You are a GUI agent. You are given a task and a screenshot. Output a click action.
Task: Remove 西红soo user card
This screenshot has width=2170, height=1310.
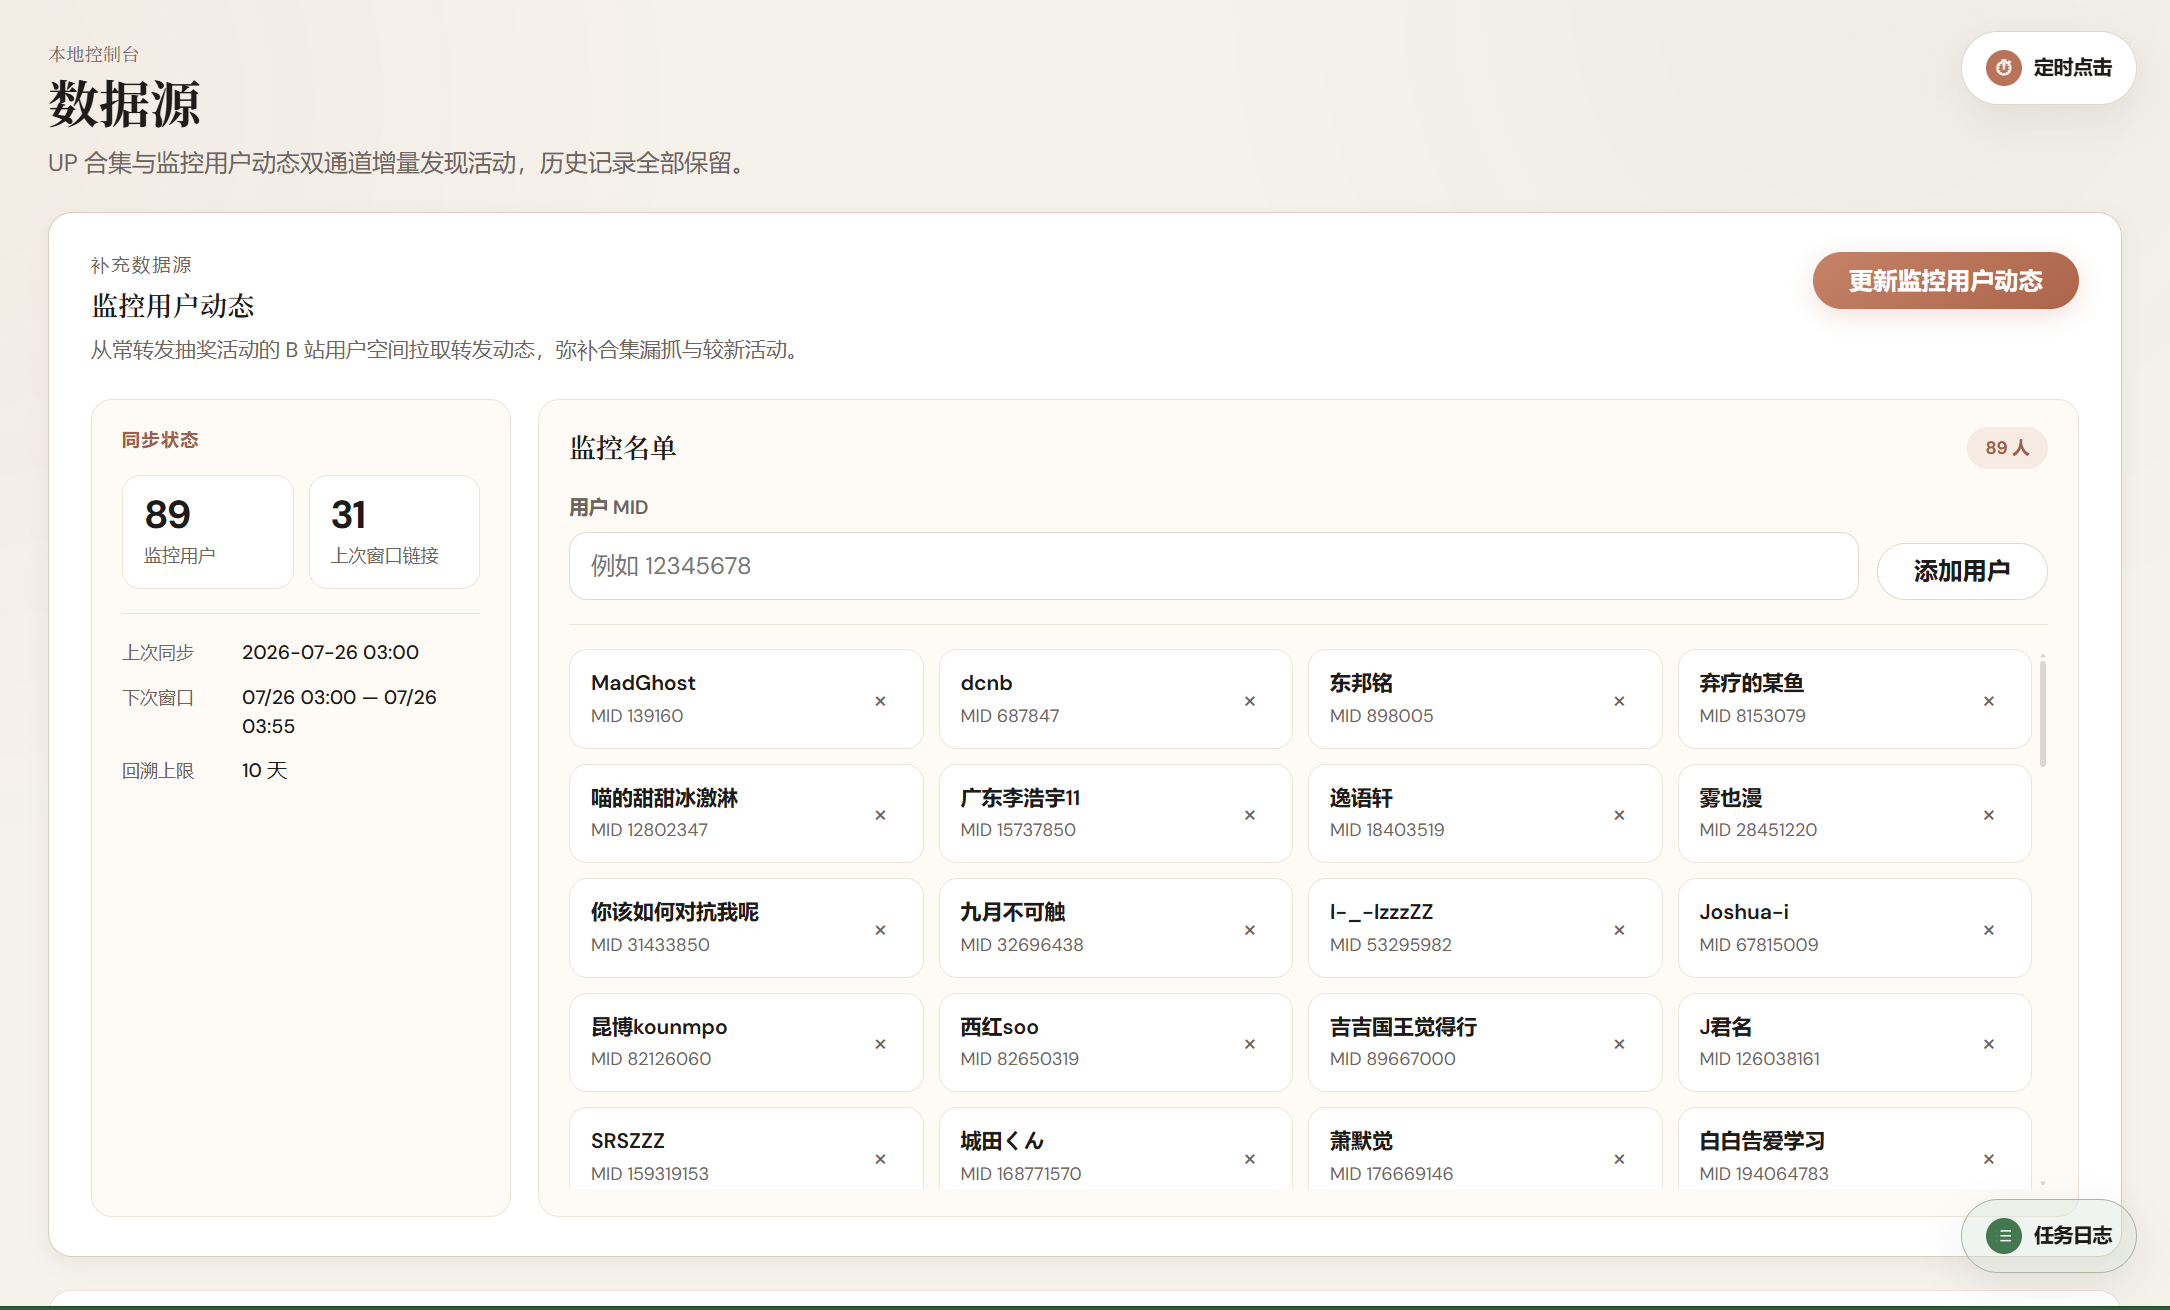click(1249, 1044)
